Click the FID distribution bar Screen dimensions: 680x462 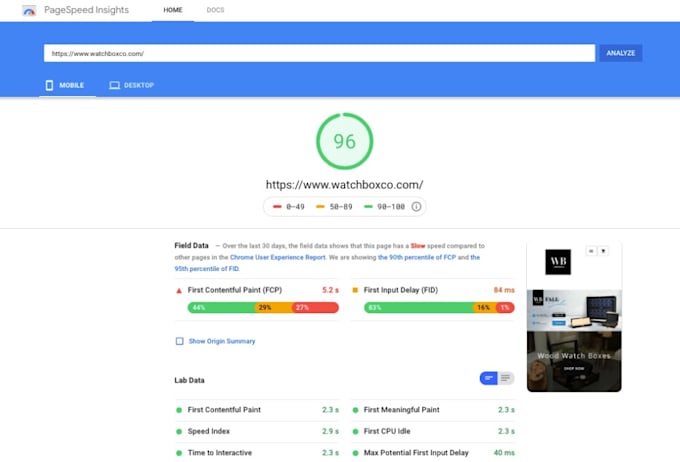point(439,308)
